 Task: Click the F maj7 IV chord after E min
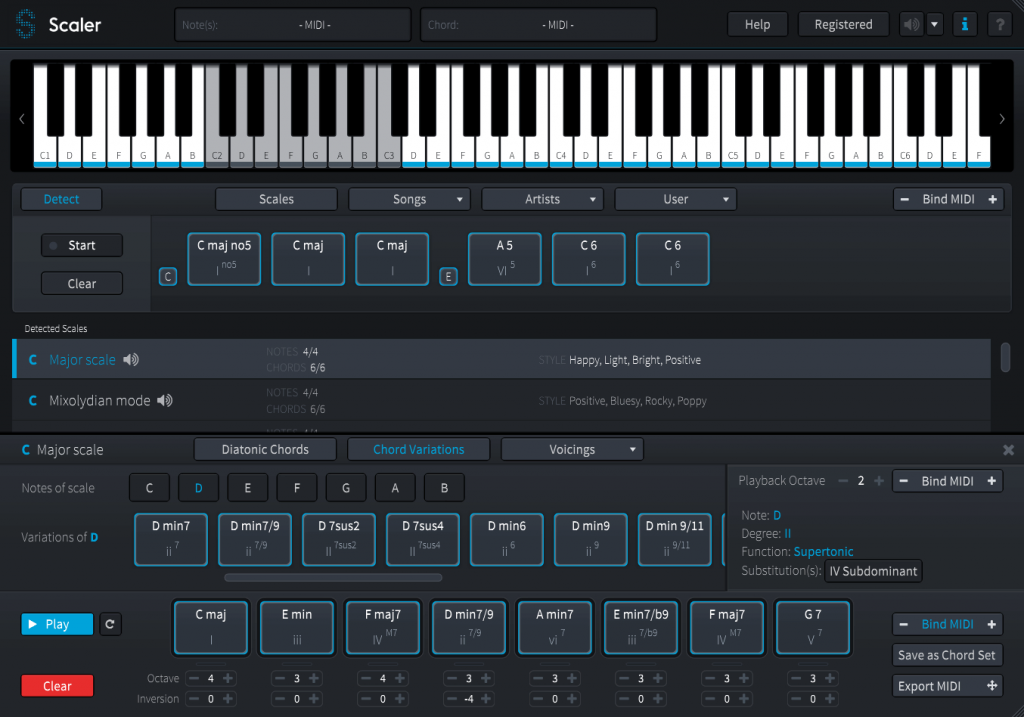[383, 628]
